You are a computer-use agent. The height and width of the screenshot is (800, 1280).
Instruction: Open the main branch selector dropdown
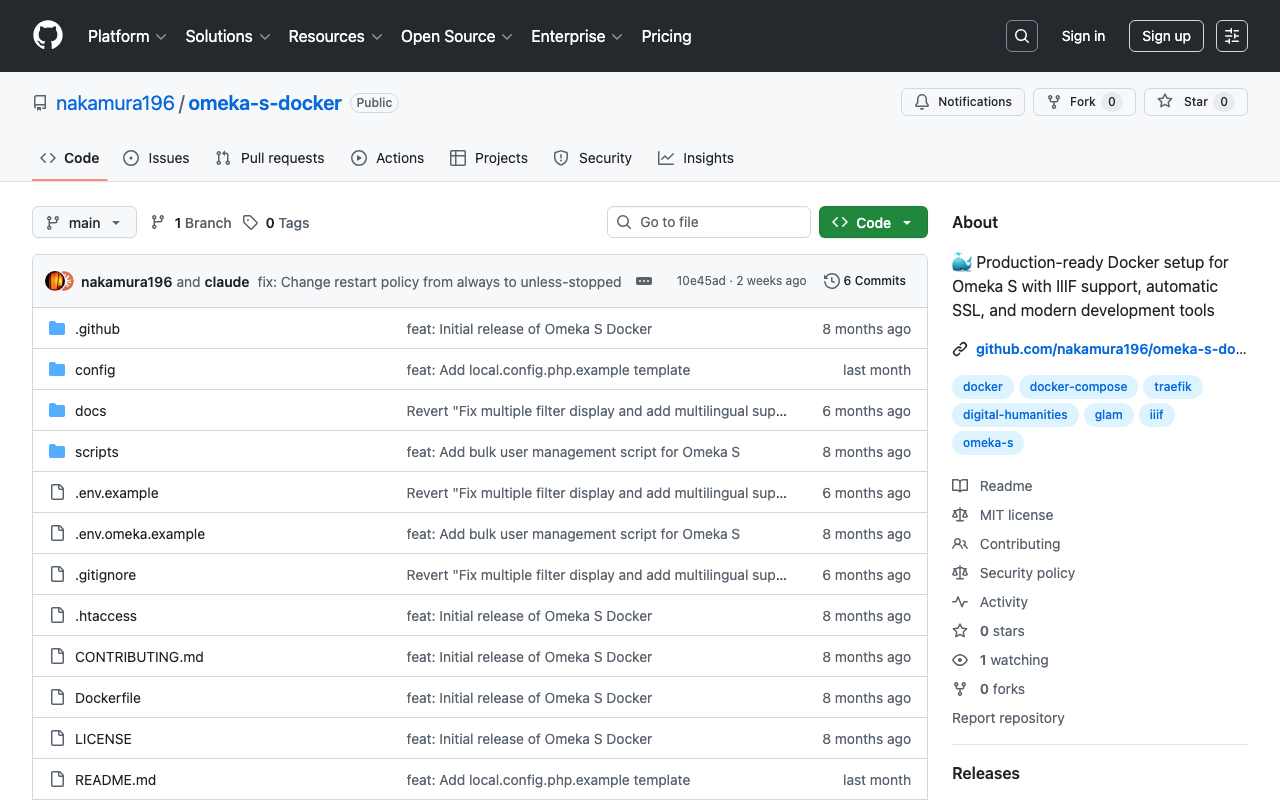coord(84,222)
